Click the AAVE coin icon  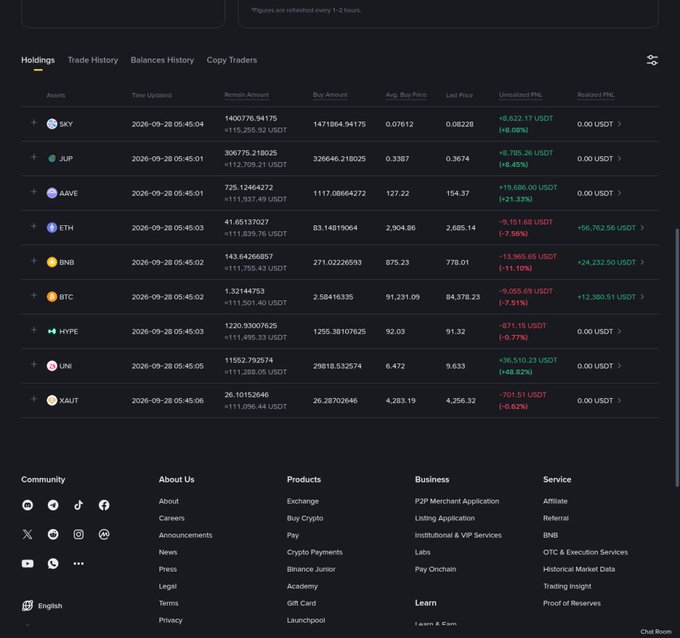[x=52, y=193]
